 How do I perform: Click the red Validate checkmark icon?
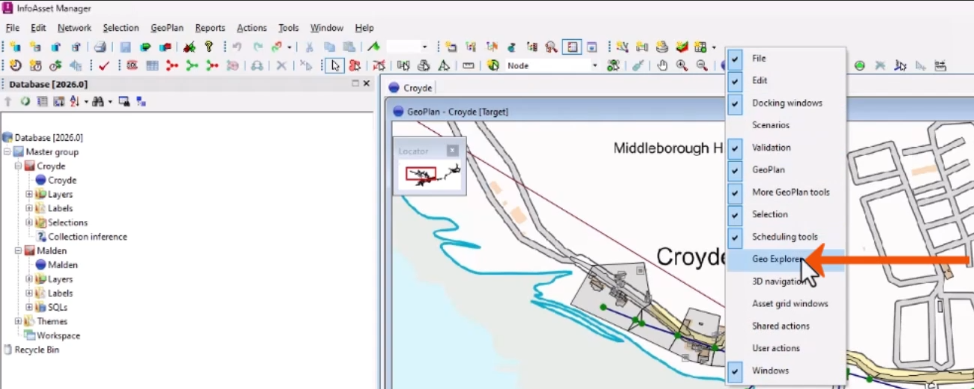[x=104, y=65]
